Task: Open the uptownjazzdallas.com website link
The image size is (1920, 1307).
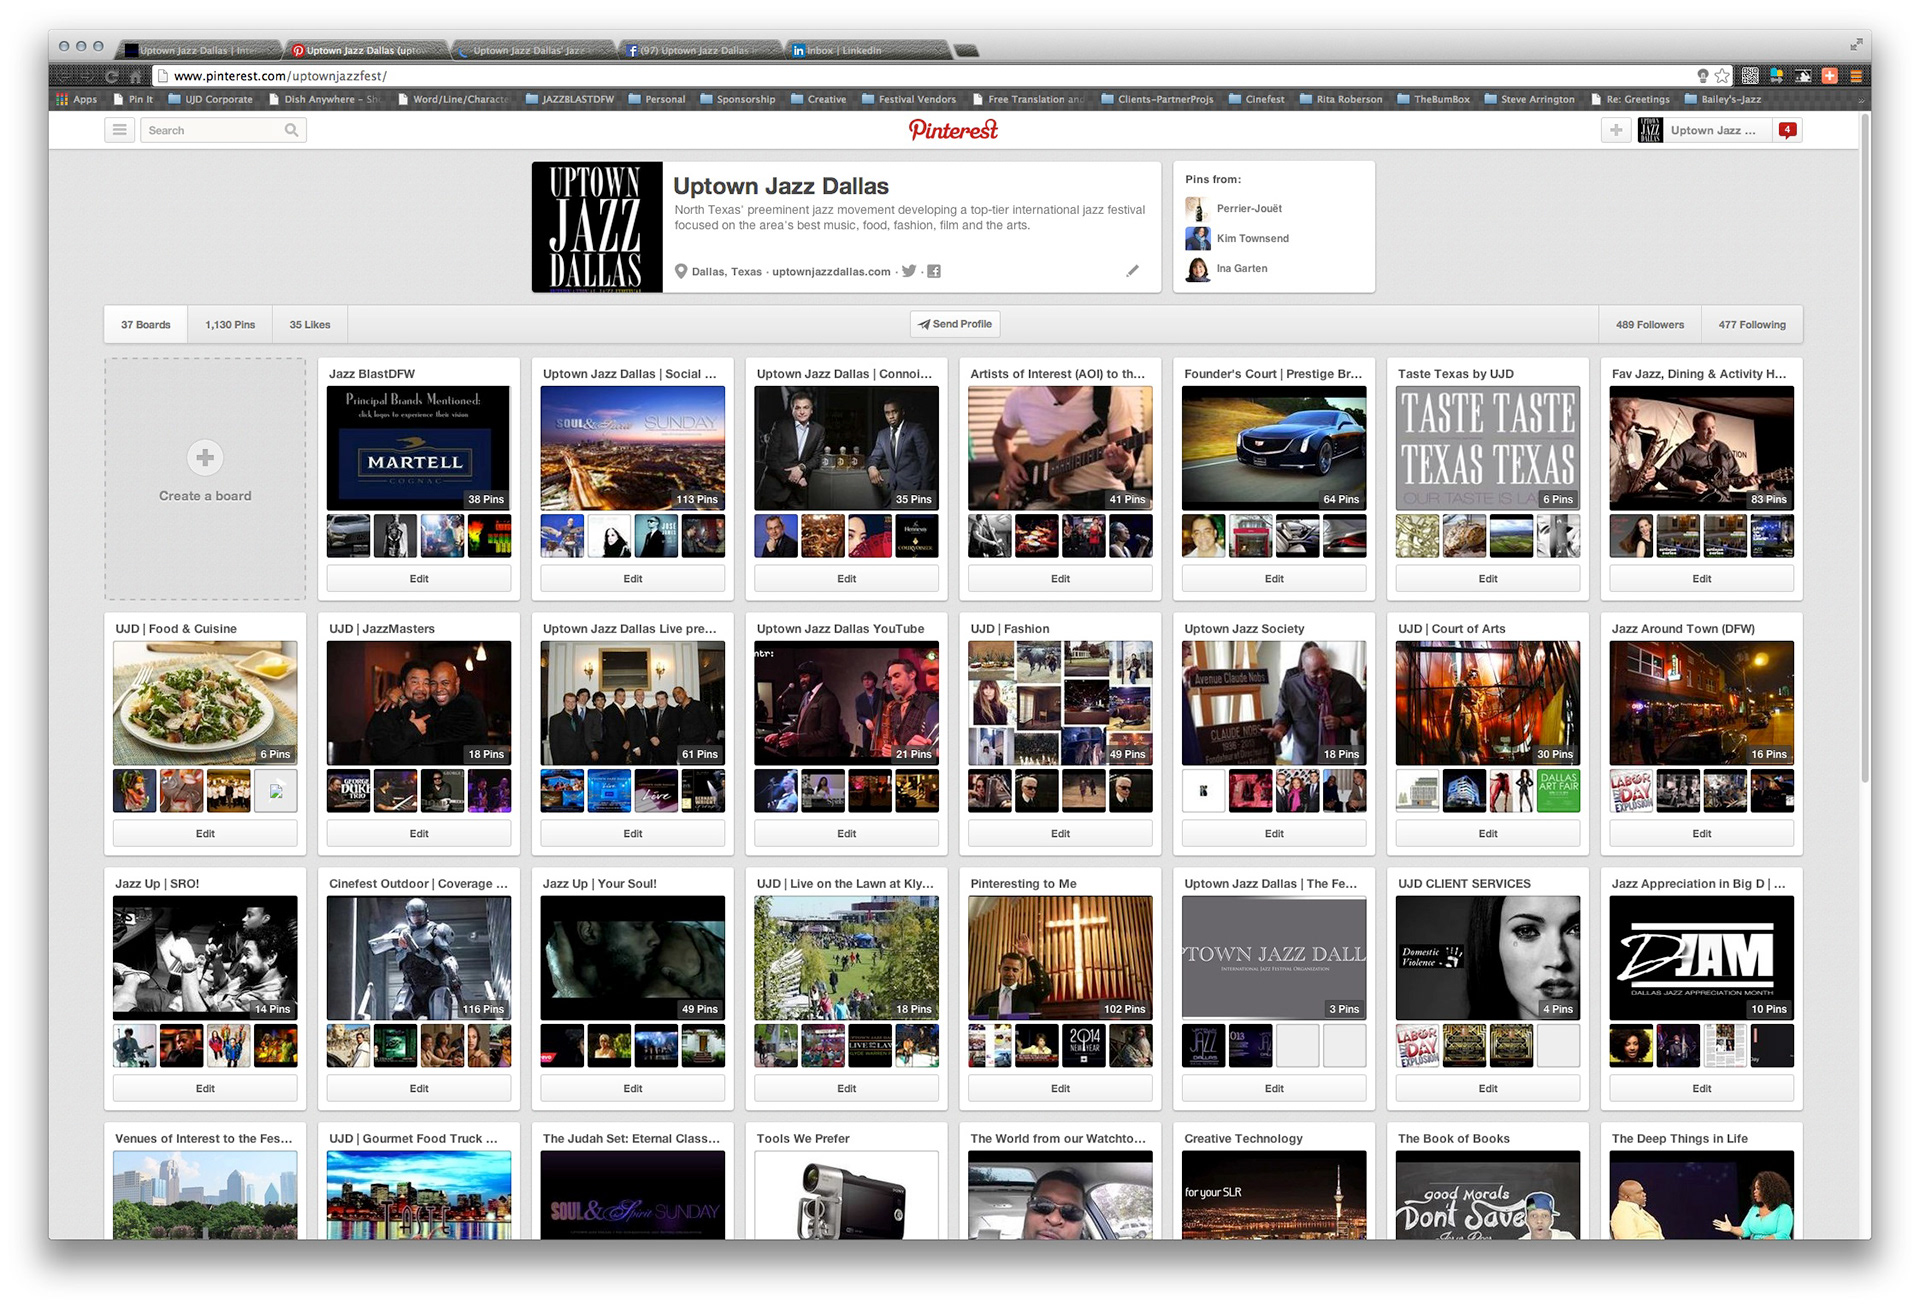Action: coord(831,272)
